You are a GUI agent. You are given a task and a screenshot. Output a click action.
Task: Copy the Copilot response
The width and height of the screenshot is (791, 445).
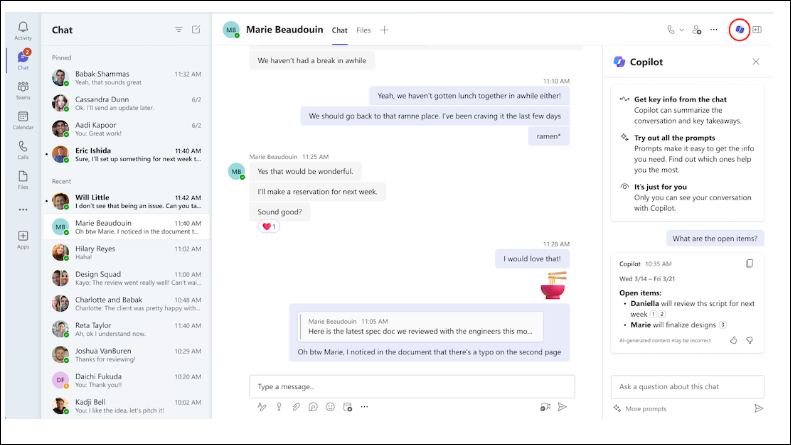point(750,263)
